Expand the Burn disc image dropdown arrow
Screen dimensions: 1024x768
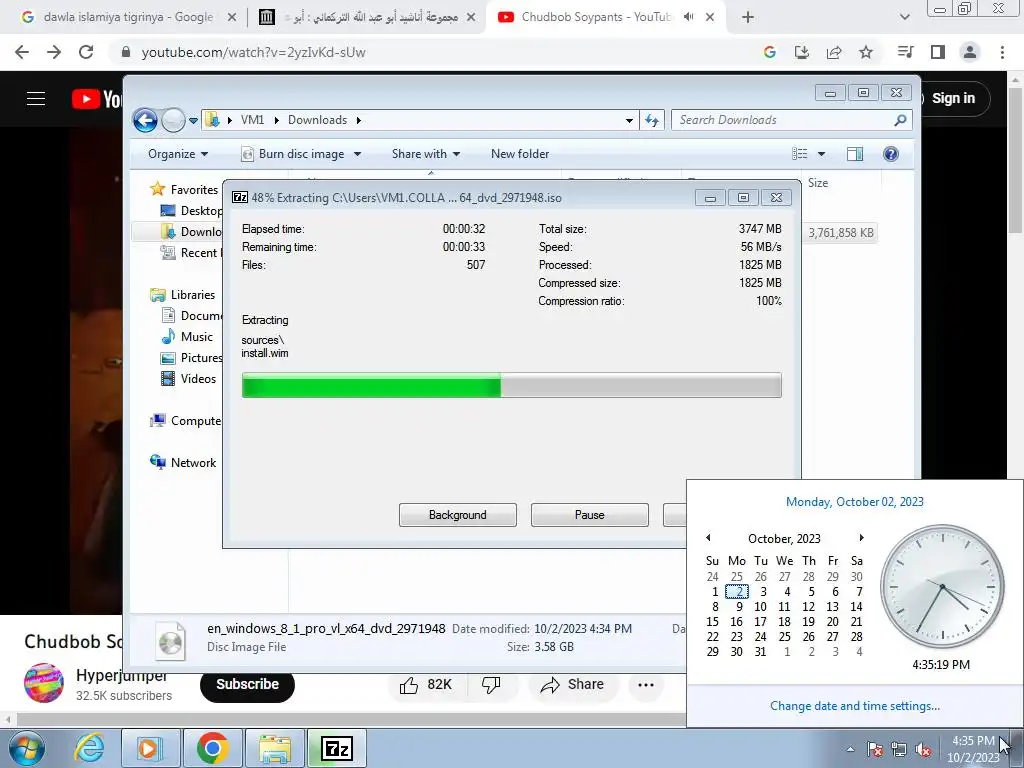click(357, 154)
